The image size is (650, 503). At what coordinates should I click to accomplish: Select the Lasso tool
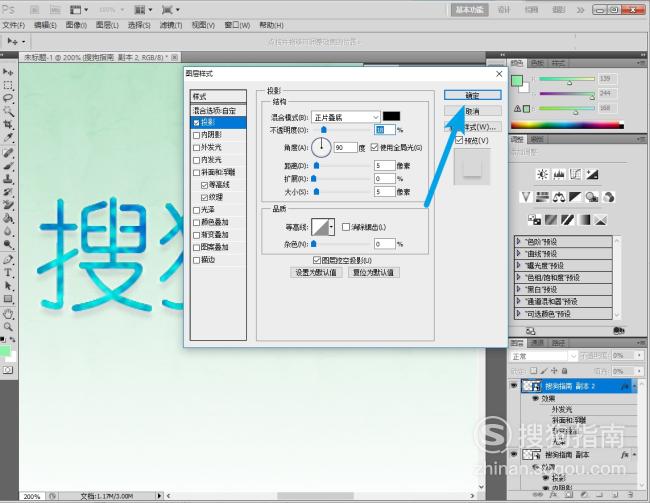[8, 98]
